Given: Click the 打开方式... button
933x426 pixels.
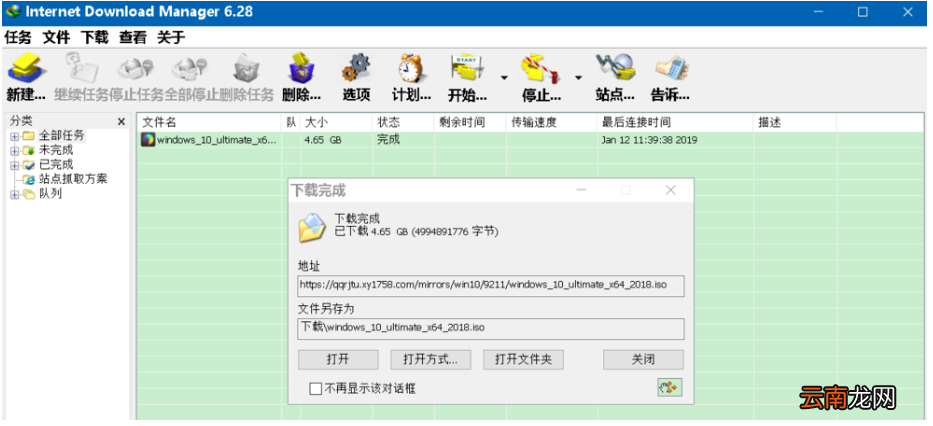Looking at the screenshot, I should tap(431, 359).
